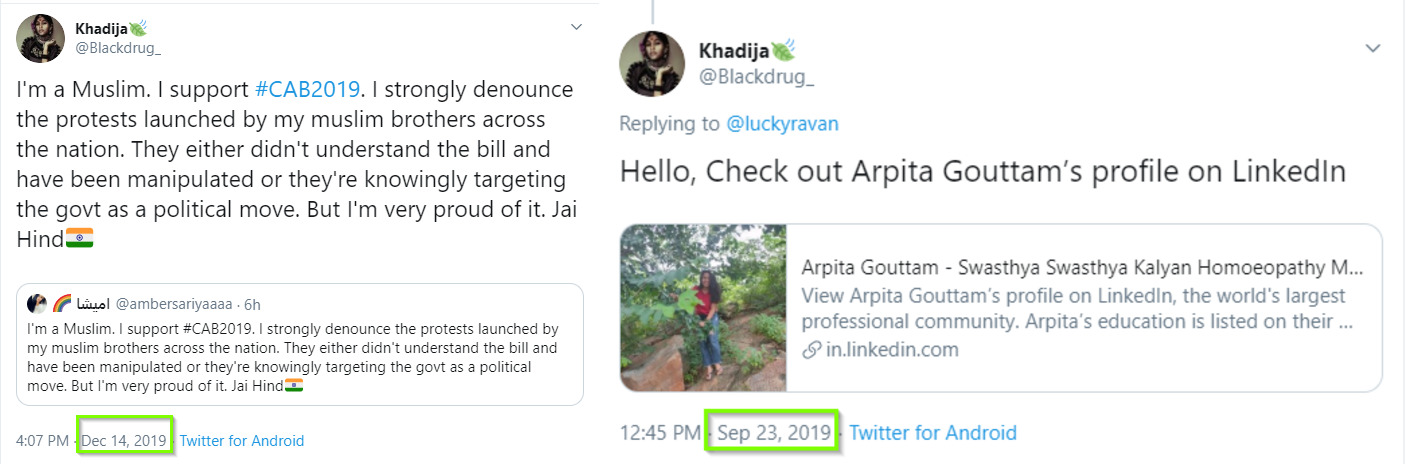Open tweet options chevron on the CAB2019 tweet
This screenshot has height=464, width=1406.
(575, 27)
